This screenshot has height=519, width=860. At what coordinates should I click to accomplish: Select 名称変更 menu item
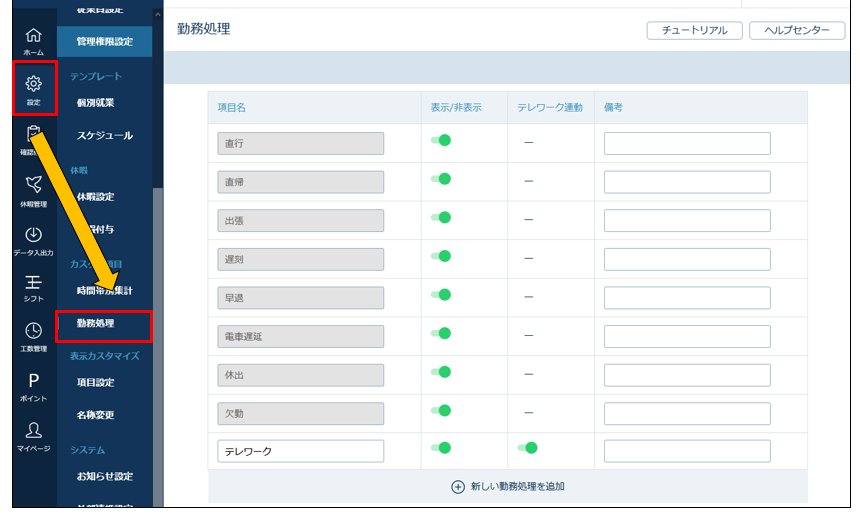pos(95,415)
